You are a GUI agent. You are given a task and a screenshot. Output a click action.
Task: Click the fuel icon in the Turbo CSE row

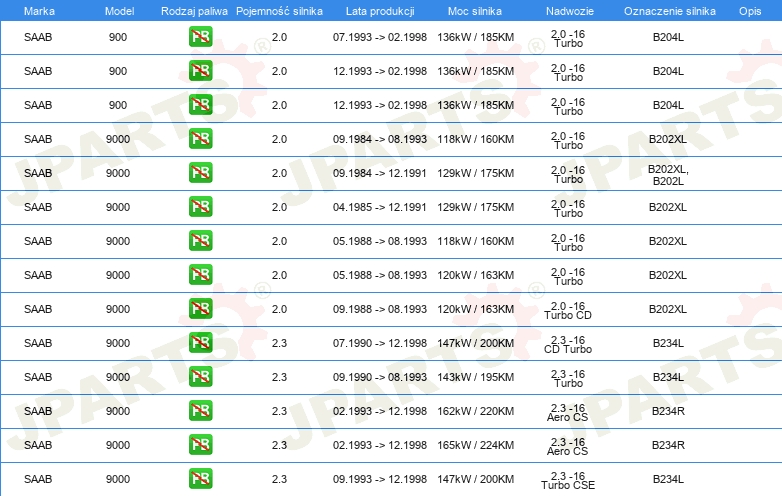[x=200, y=479]
